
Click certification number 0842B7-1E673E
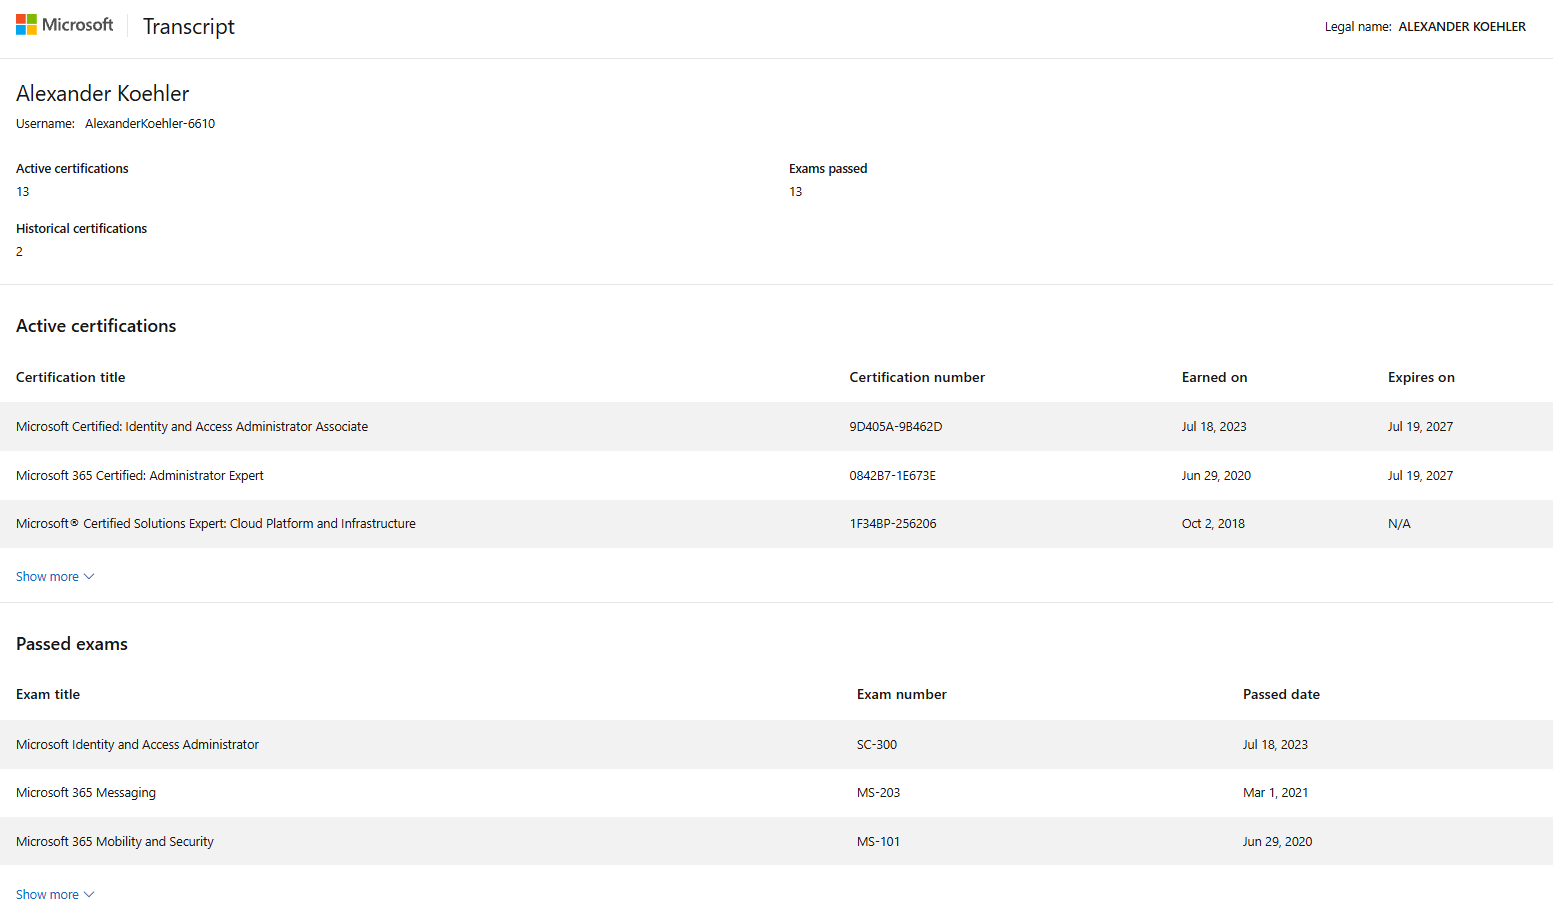[x=892, y=476]
